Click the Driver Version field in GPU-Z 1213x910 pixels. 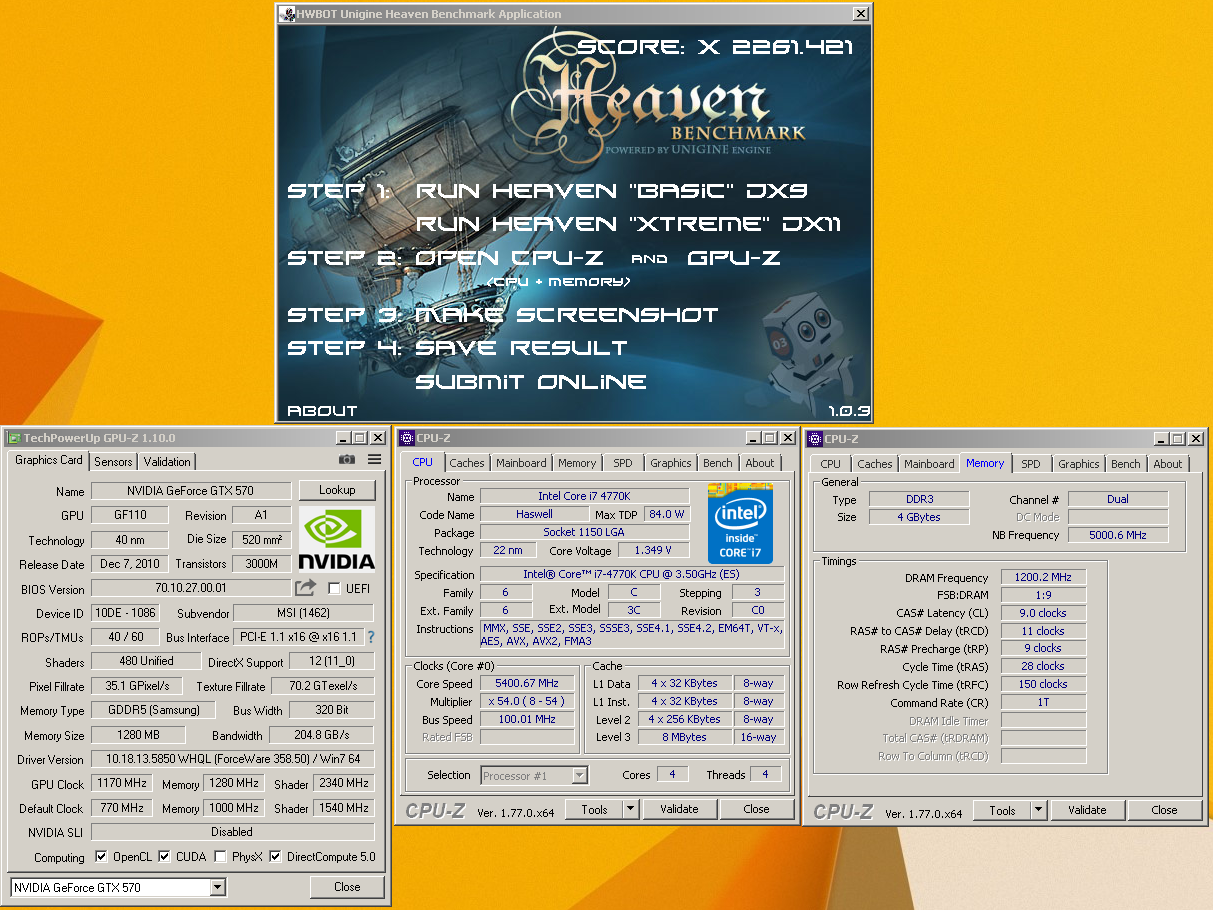tap(233, 759)
